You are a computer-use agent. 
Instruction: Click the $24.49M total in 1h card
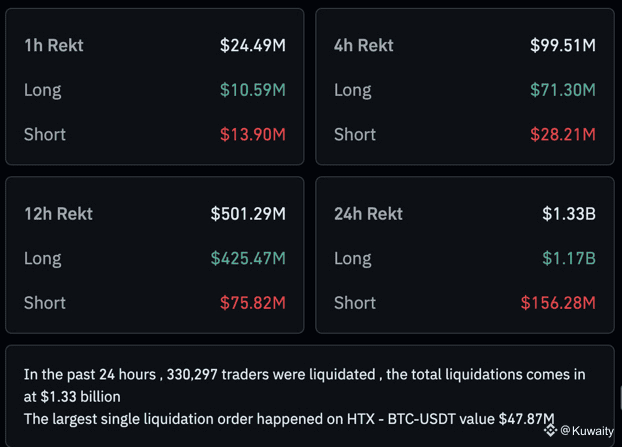pos(252,46)
